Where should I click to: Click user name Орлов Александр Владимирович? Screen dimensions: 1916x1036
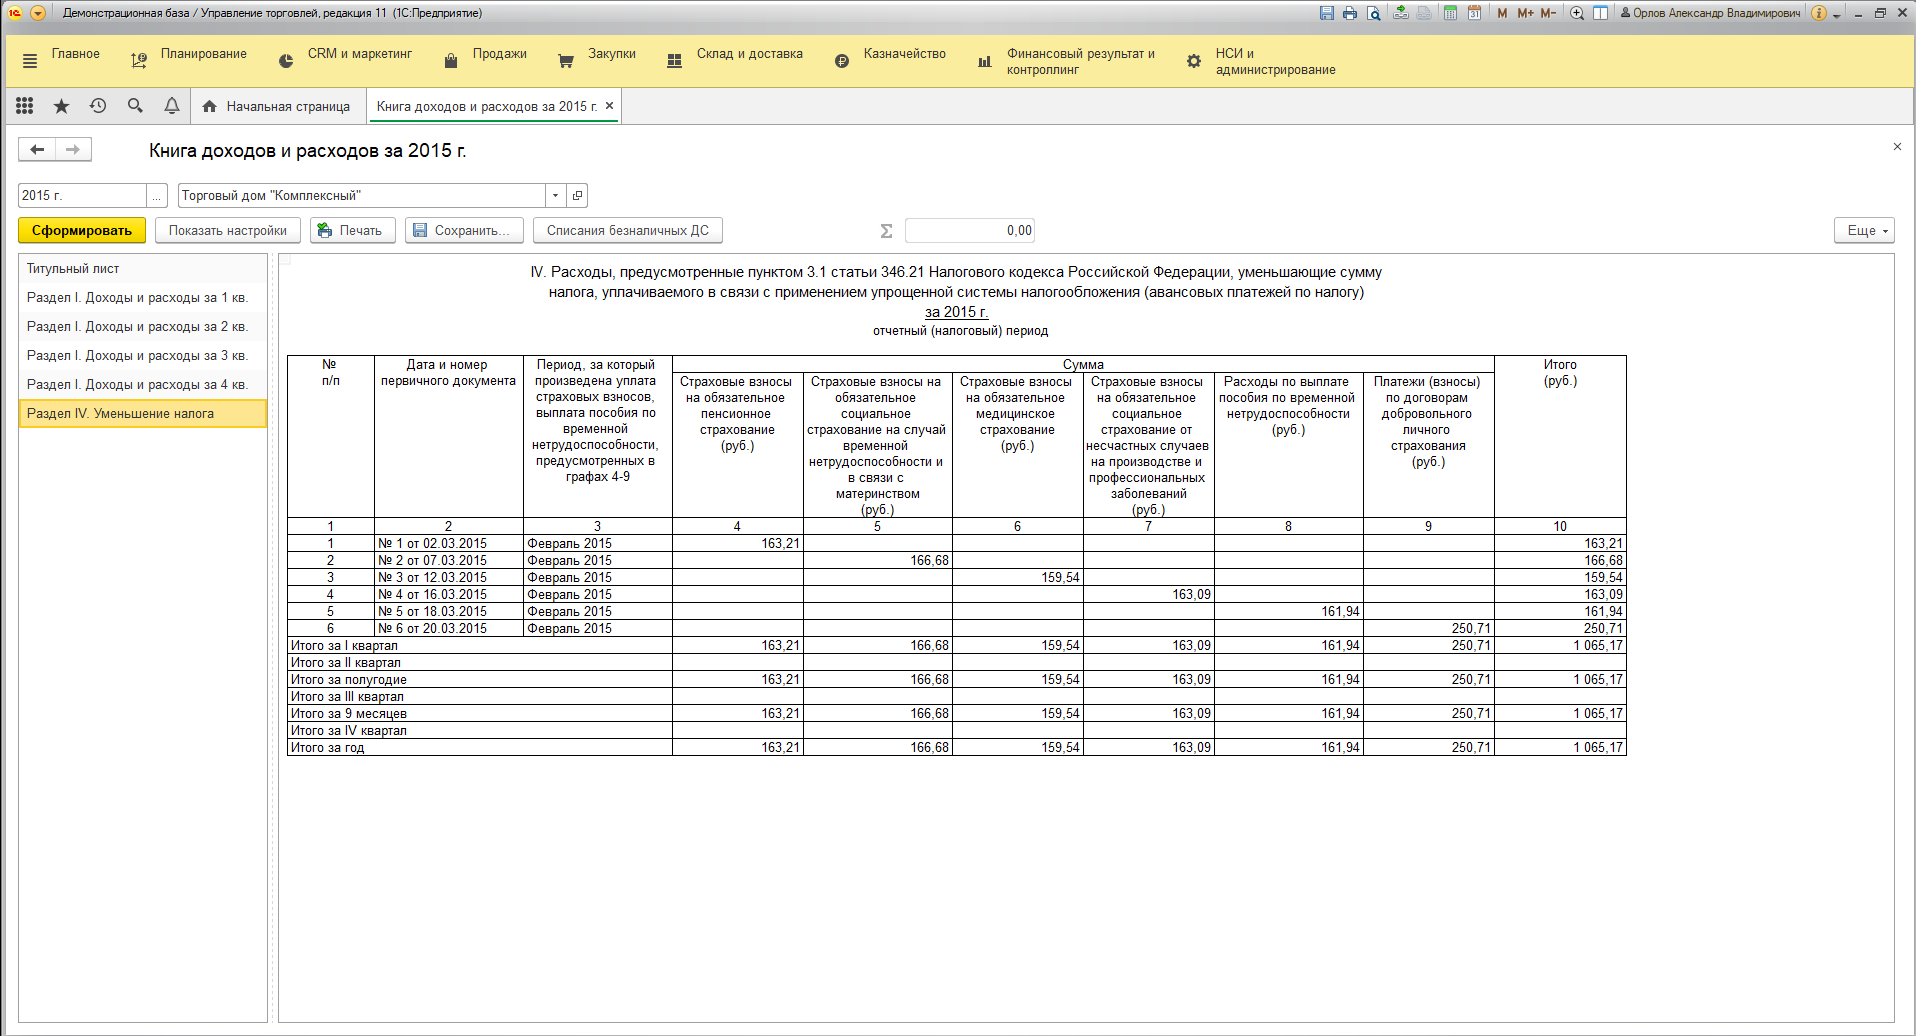click(x=1710, y=13)
